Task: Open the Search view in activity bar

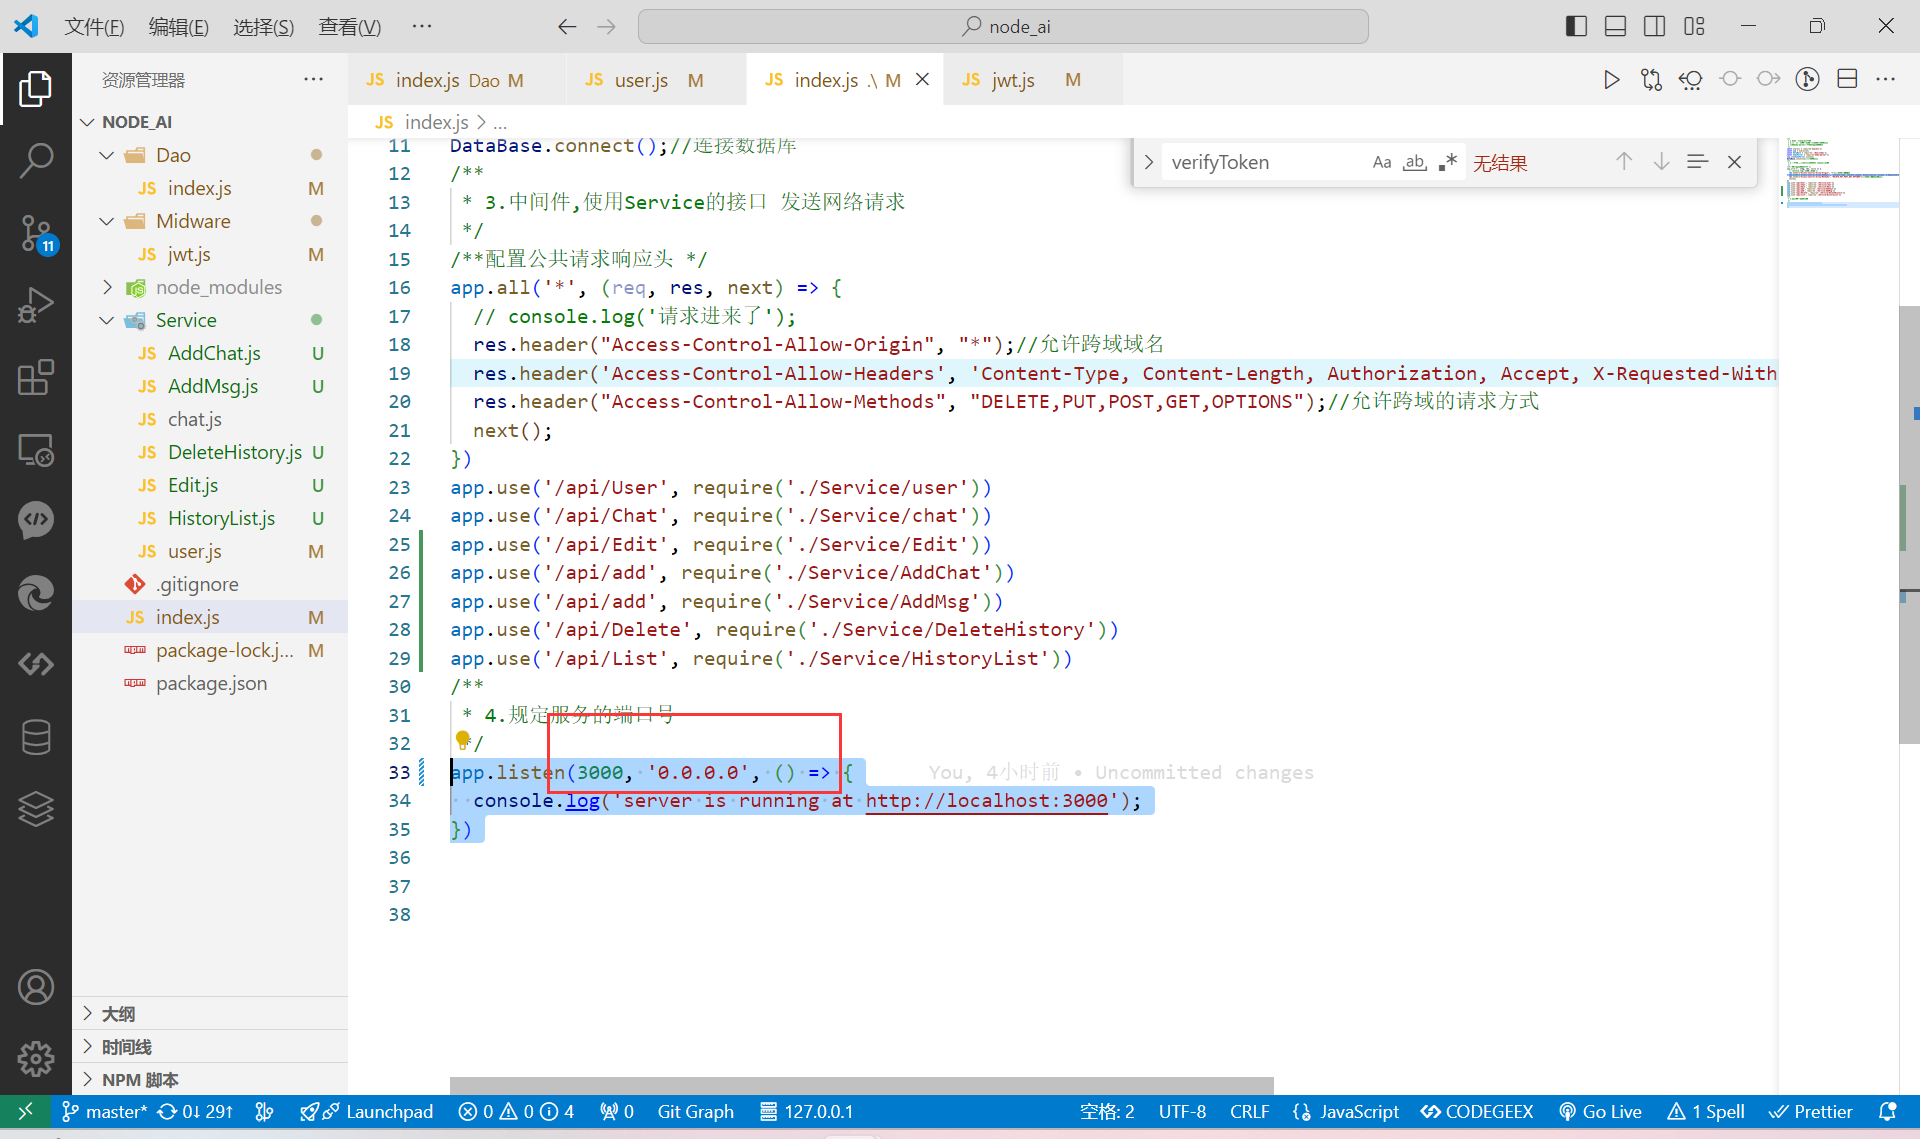Action: (36, 160)
